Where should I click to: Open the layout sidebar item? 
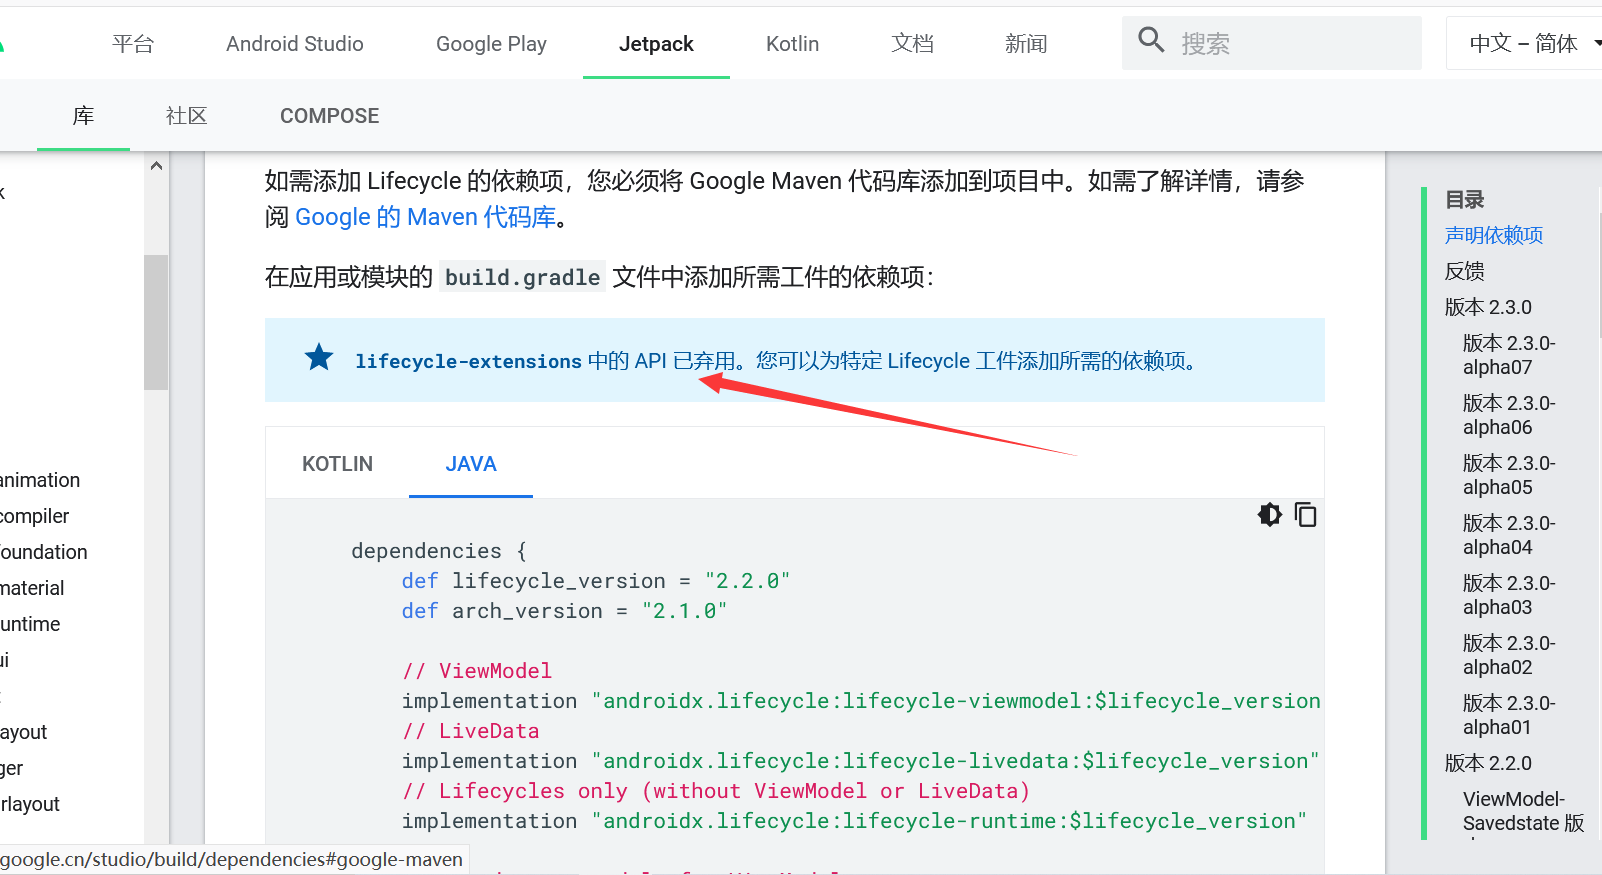tap(24, 732)
